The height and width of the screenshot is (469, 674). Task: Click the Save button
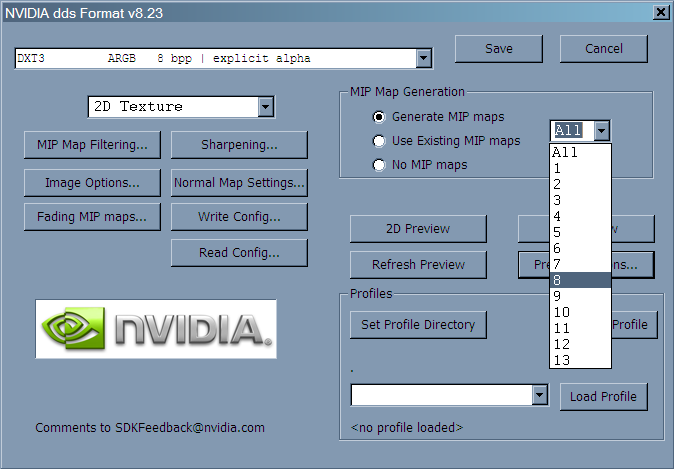(x=499, y=49)
